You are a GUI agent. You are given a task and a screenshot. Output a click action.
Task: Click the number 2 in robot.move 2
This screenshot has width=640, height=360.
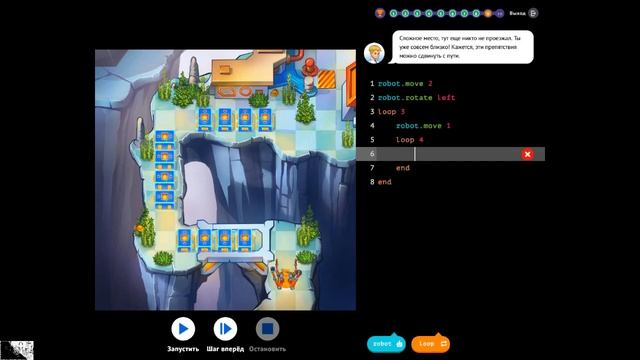pos(430,84)
